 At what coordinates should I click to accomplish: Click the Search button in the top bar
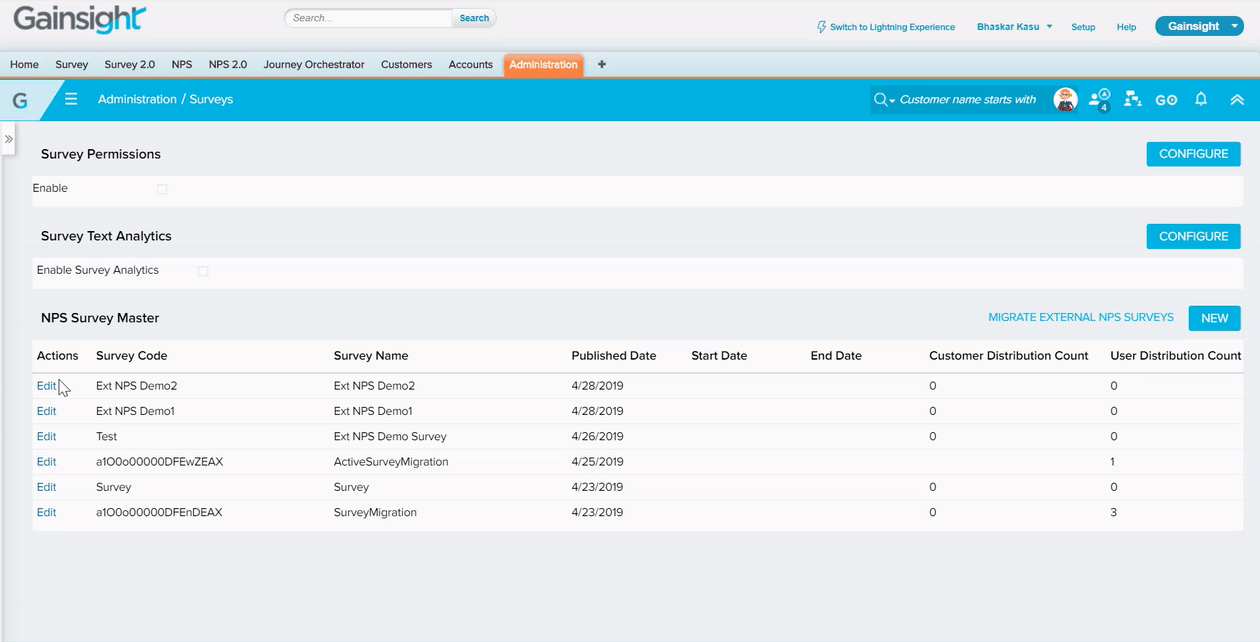coord(474,18)
